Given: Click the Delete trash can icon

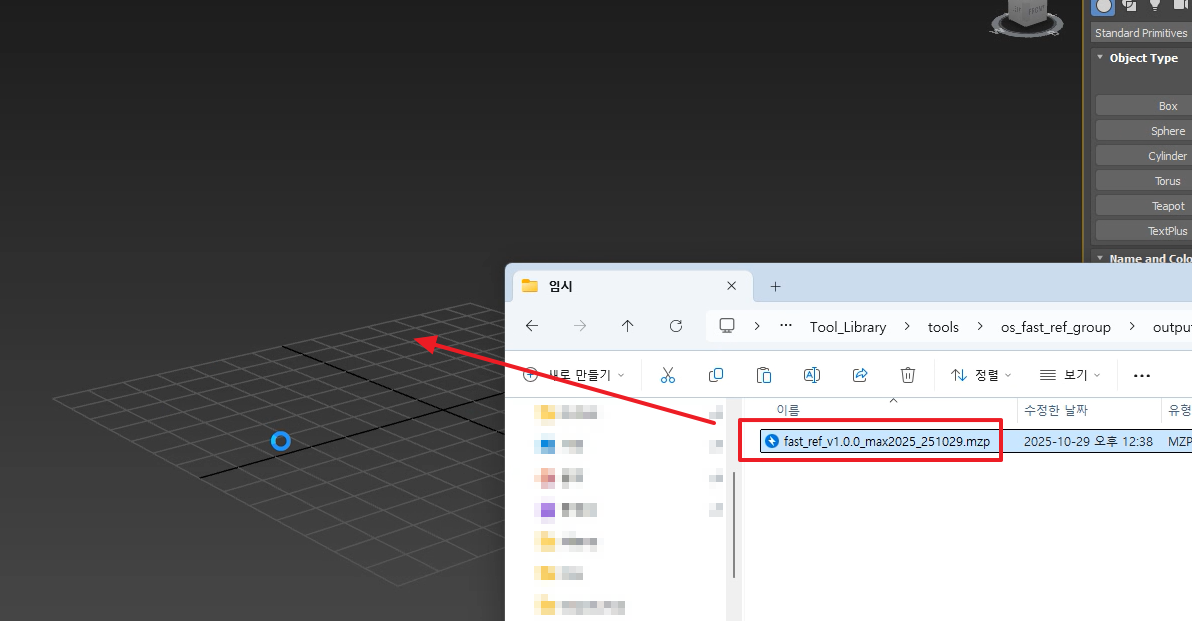Looking at the screenshot, I should [908, 375].
